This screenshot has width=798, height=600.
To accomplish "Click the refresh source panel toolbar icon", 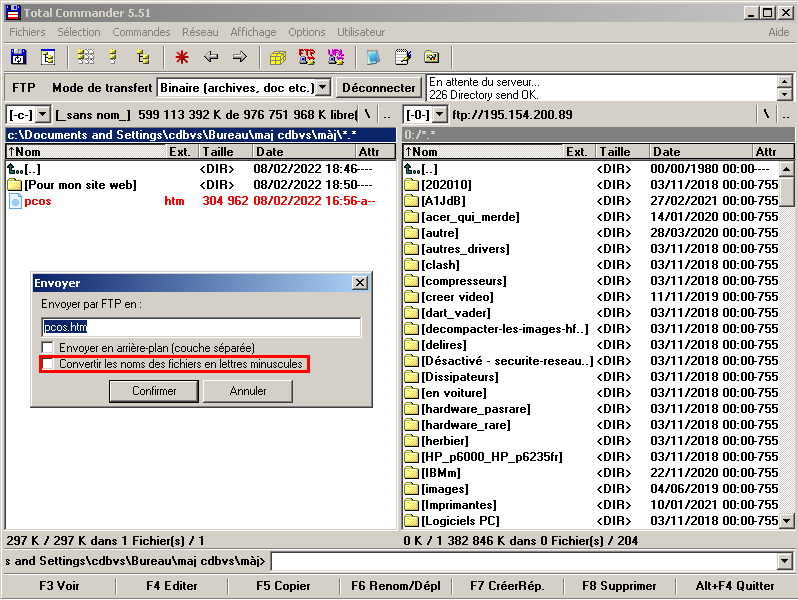I will (18, 57).
